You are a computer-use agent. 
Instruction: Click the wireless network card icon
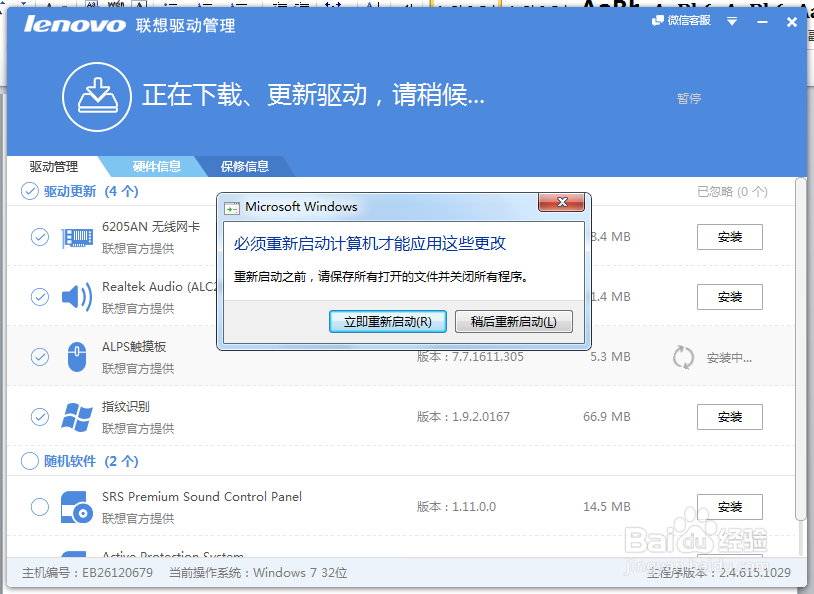coord(77,238)
